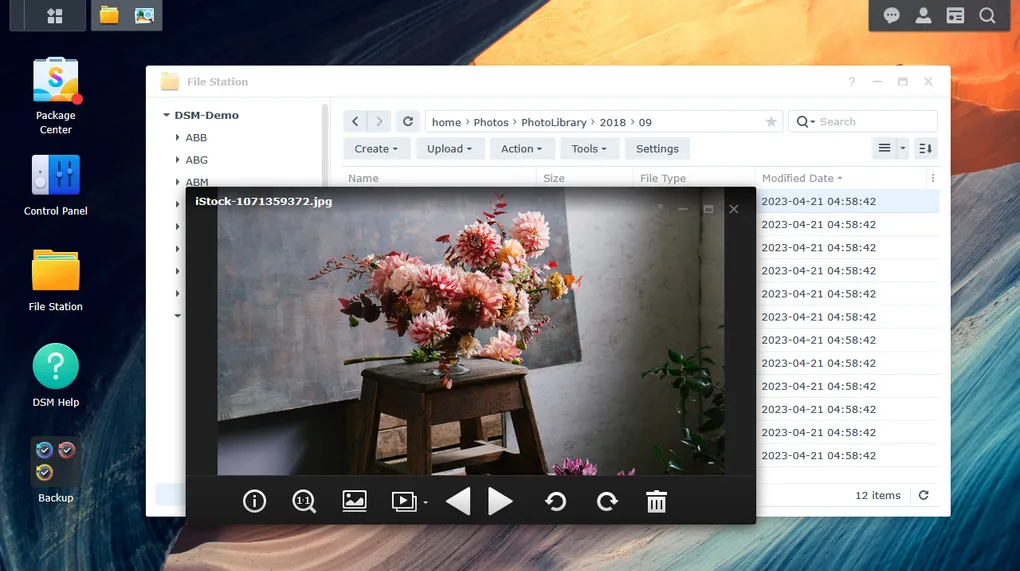Viewport: 1020px width, 571px height.
Task: Go to the previous image
Action: tap(458, 501)
